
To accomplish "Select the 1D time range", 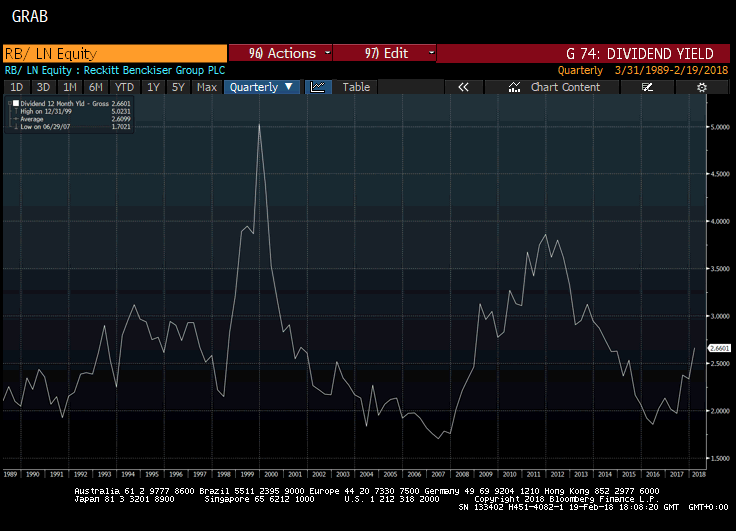I will point(16,87).
